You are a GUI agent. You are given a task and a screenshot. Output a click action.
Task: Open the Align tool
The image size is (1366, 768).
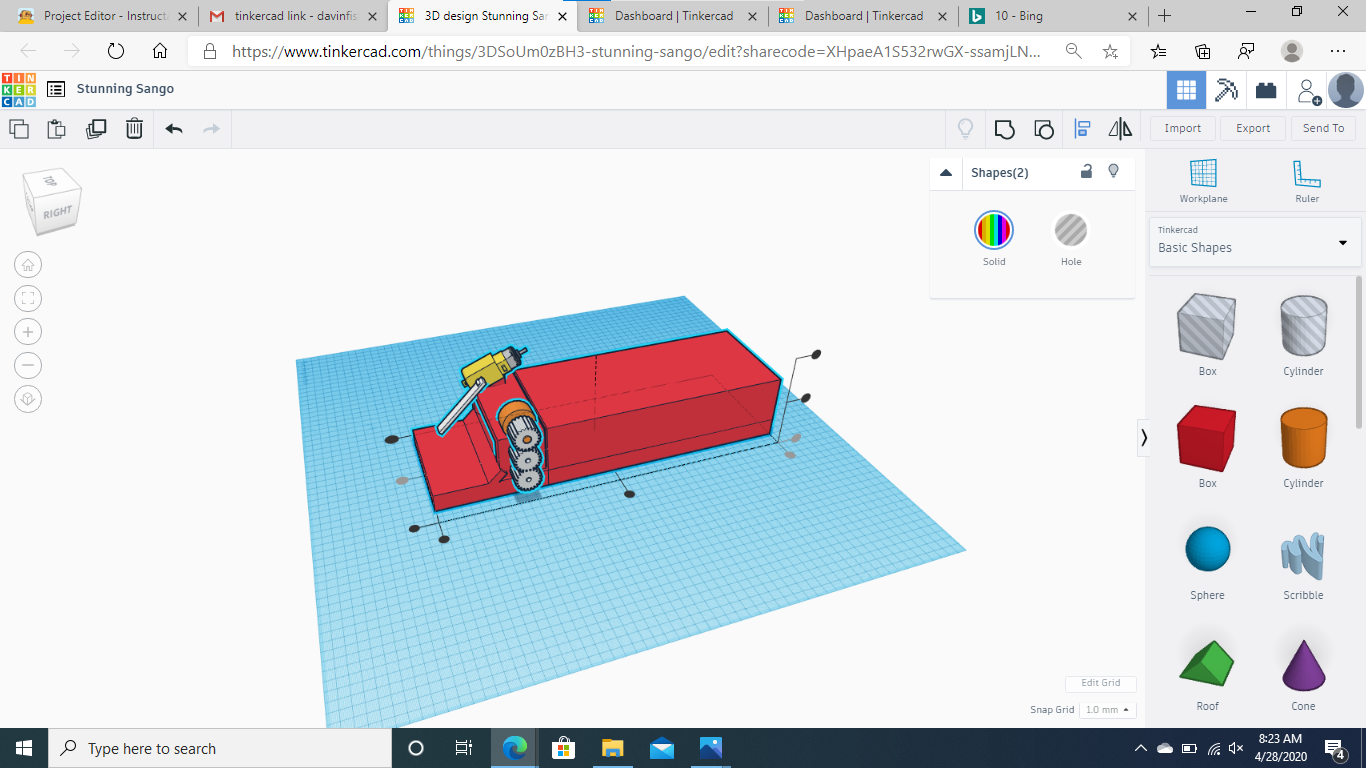coord(1082,128)
